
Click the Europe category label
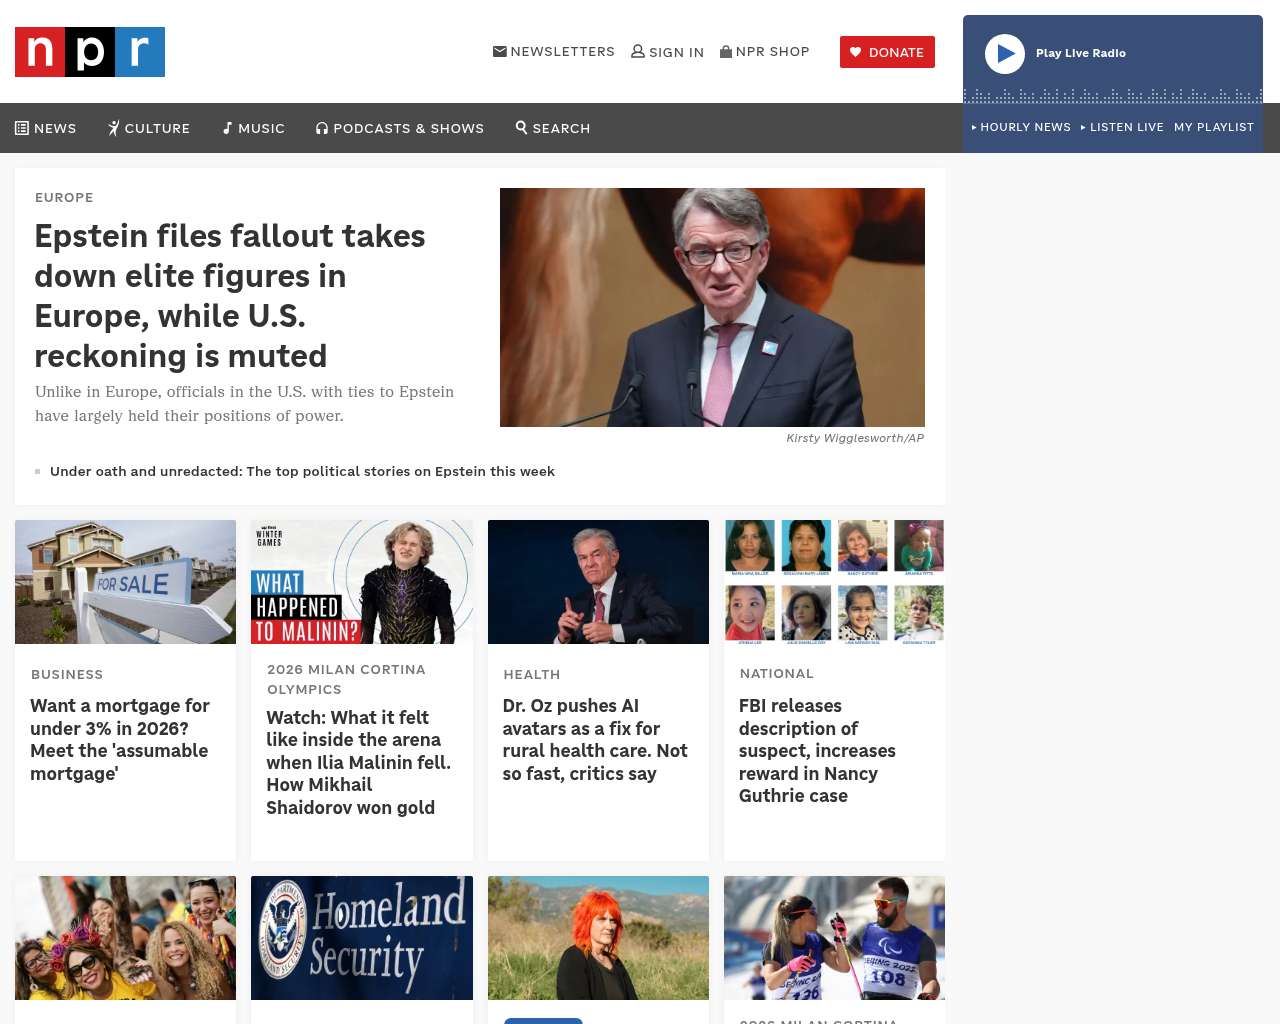(x=64, y=197)
